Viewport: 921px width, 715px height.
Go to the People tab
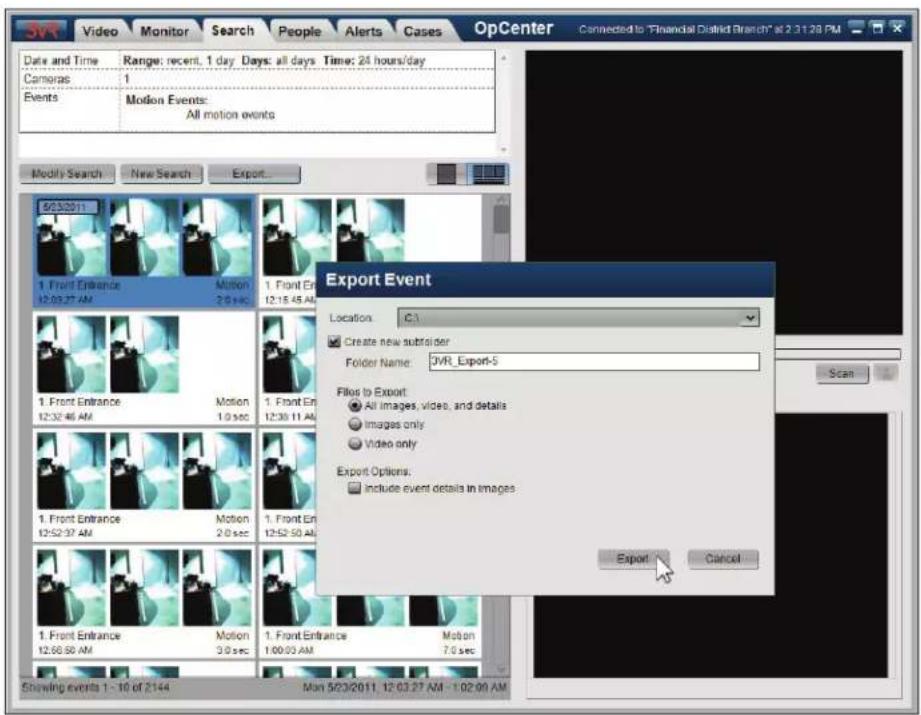coord(300,31)
